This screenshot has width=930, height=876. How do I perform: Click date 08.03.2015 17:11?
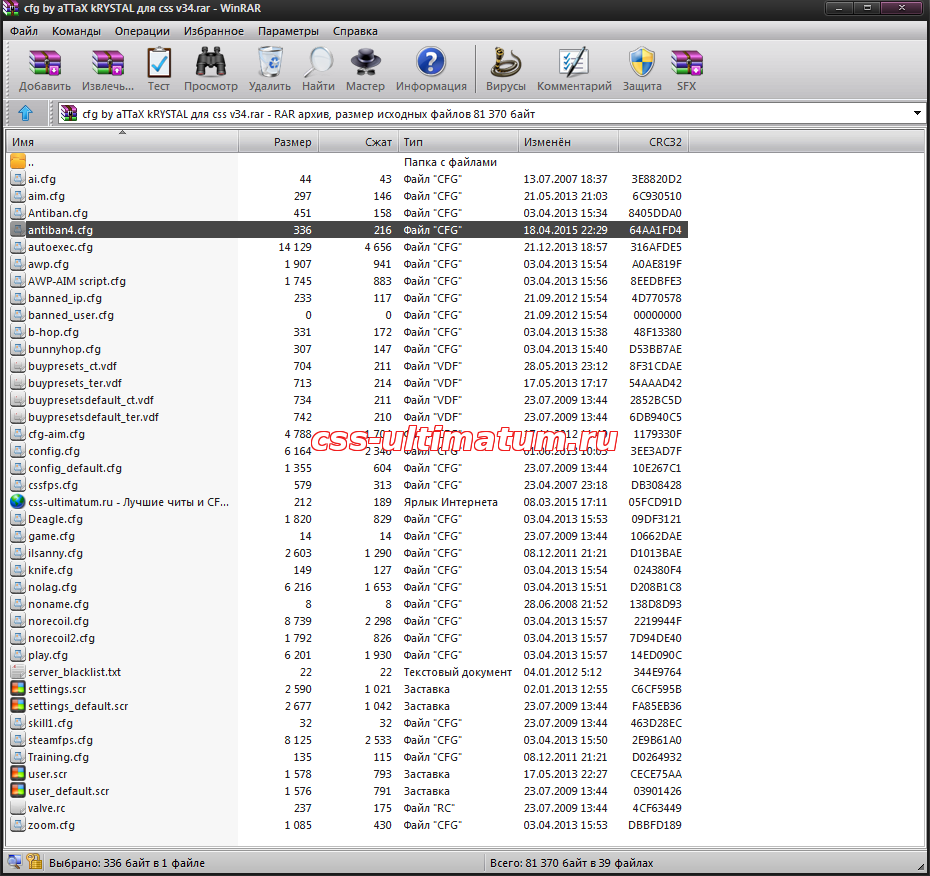(x=565, y=502)
